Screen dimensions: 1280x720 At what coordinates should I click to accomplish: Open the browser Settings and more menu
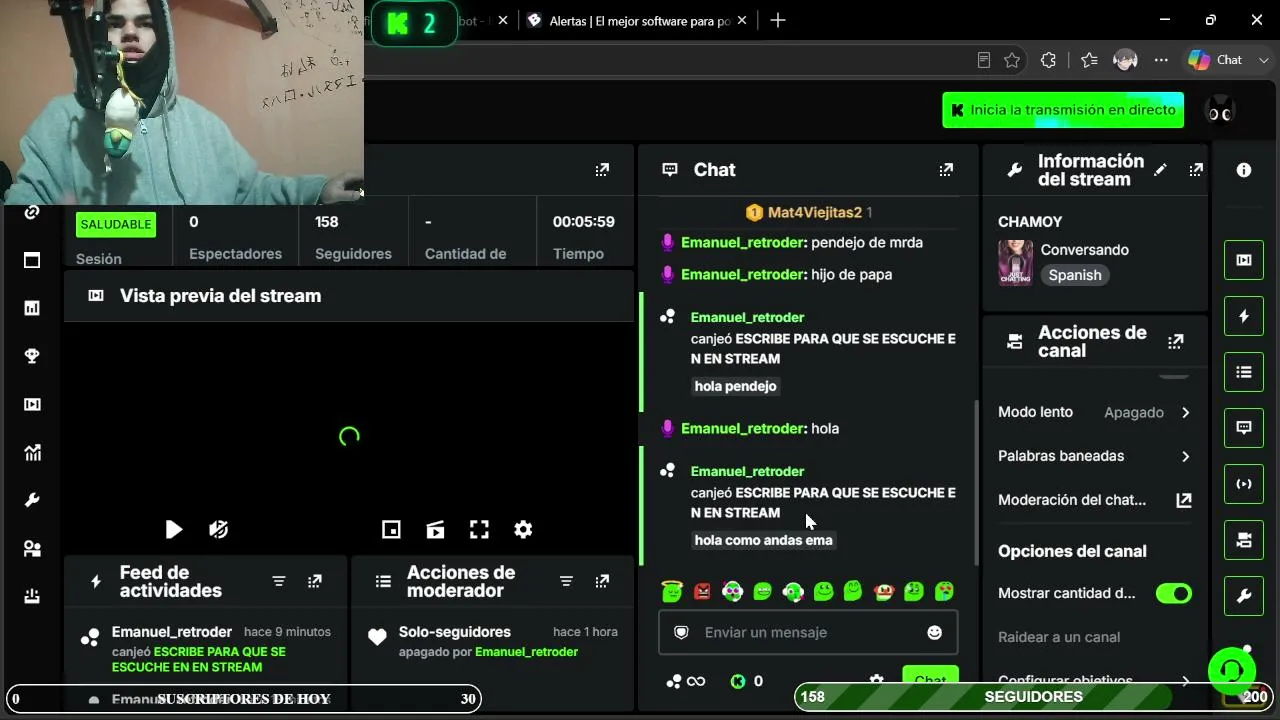[1161, 60]
